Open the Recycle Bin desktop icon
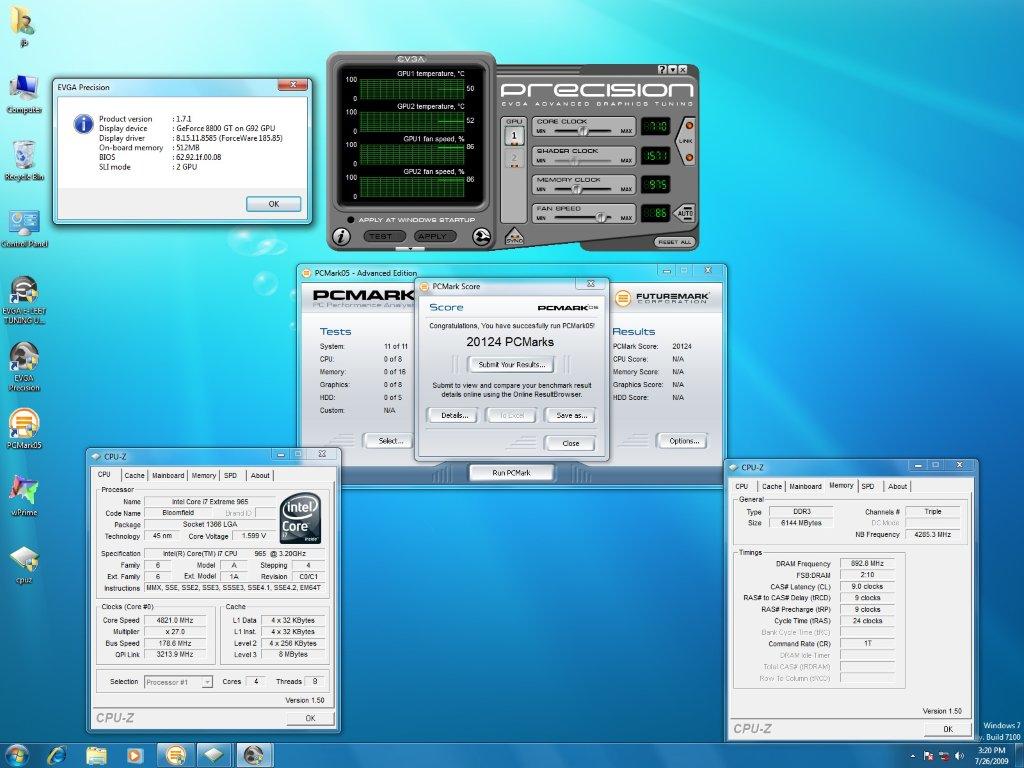This screenshot has height=768, width=1024. click(24, 161)
